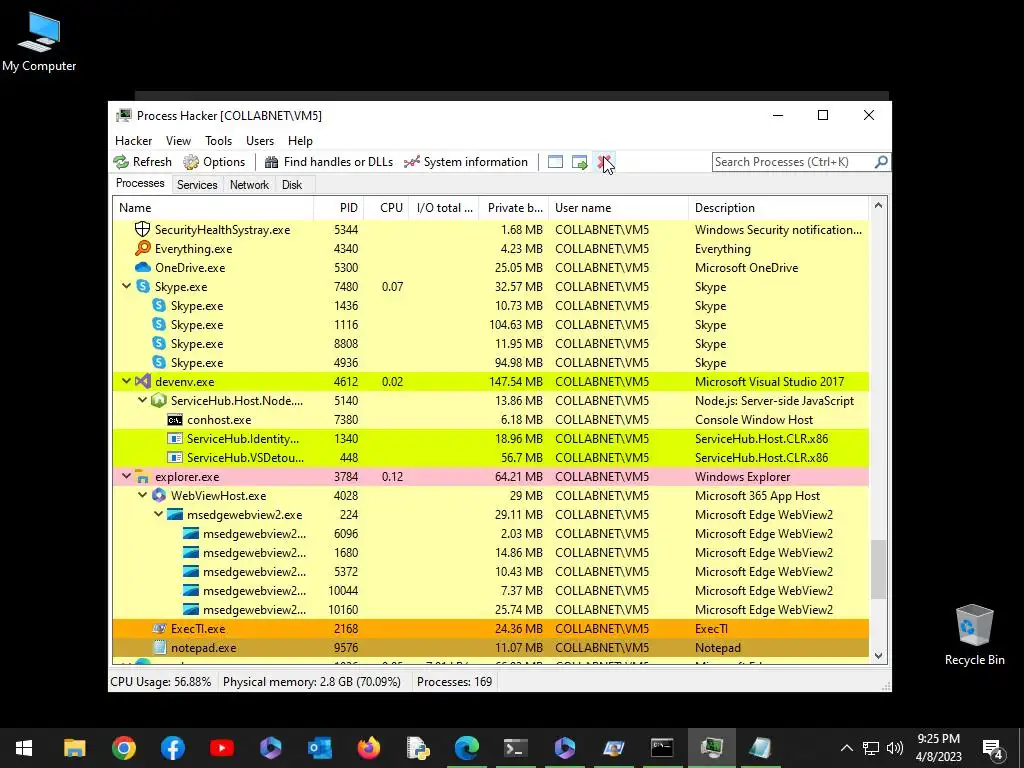
Task: Open Find handles or DLLs binoculars icon
Action: (272, 162)
